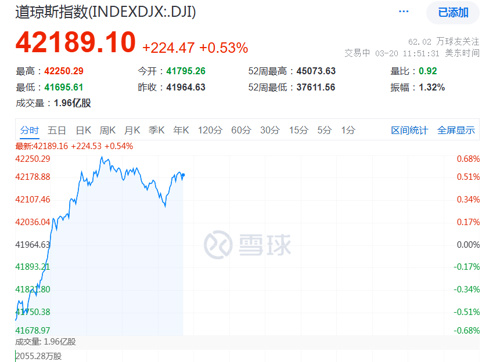
Task: Click the -0.68% right axis label
Action: (x=467, y=330)
